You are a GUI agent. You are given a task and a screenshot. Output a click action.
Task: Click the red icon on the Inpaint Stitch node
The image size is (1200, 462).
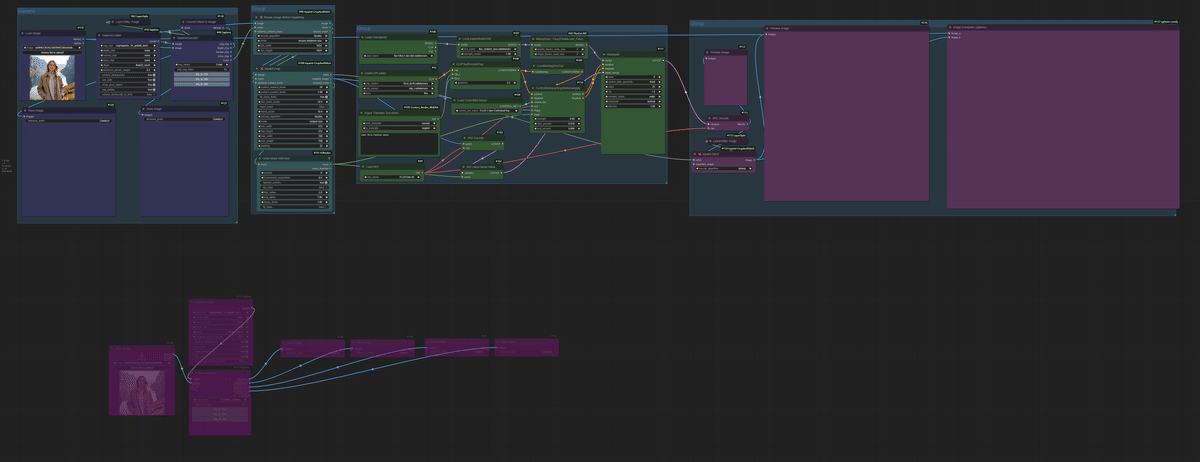click(x=699, y=154)
